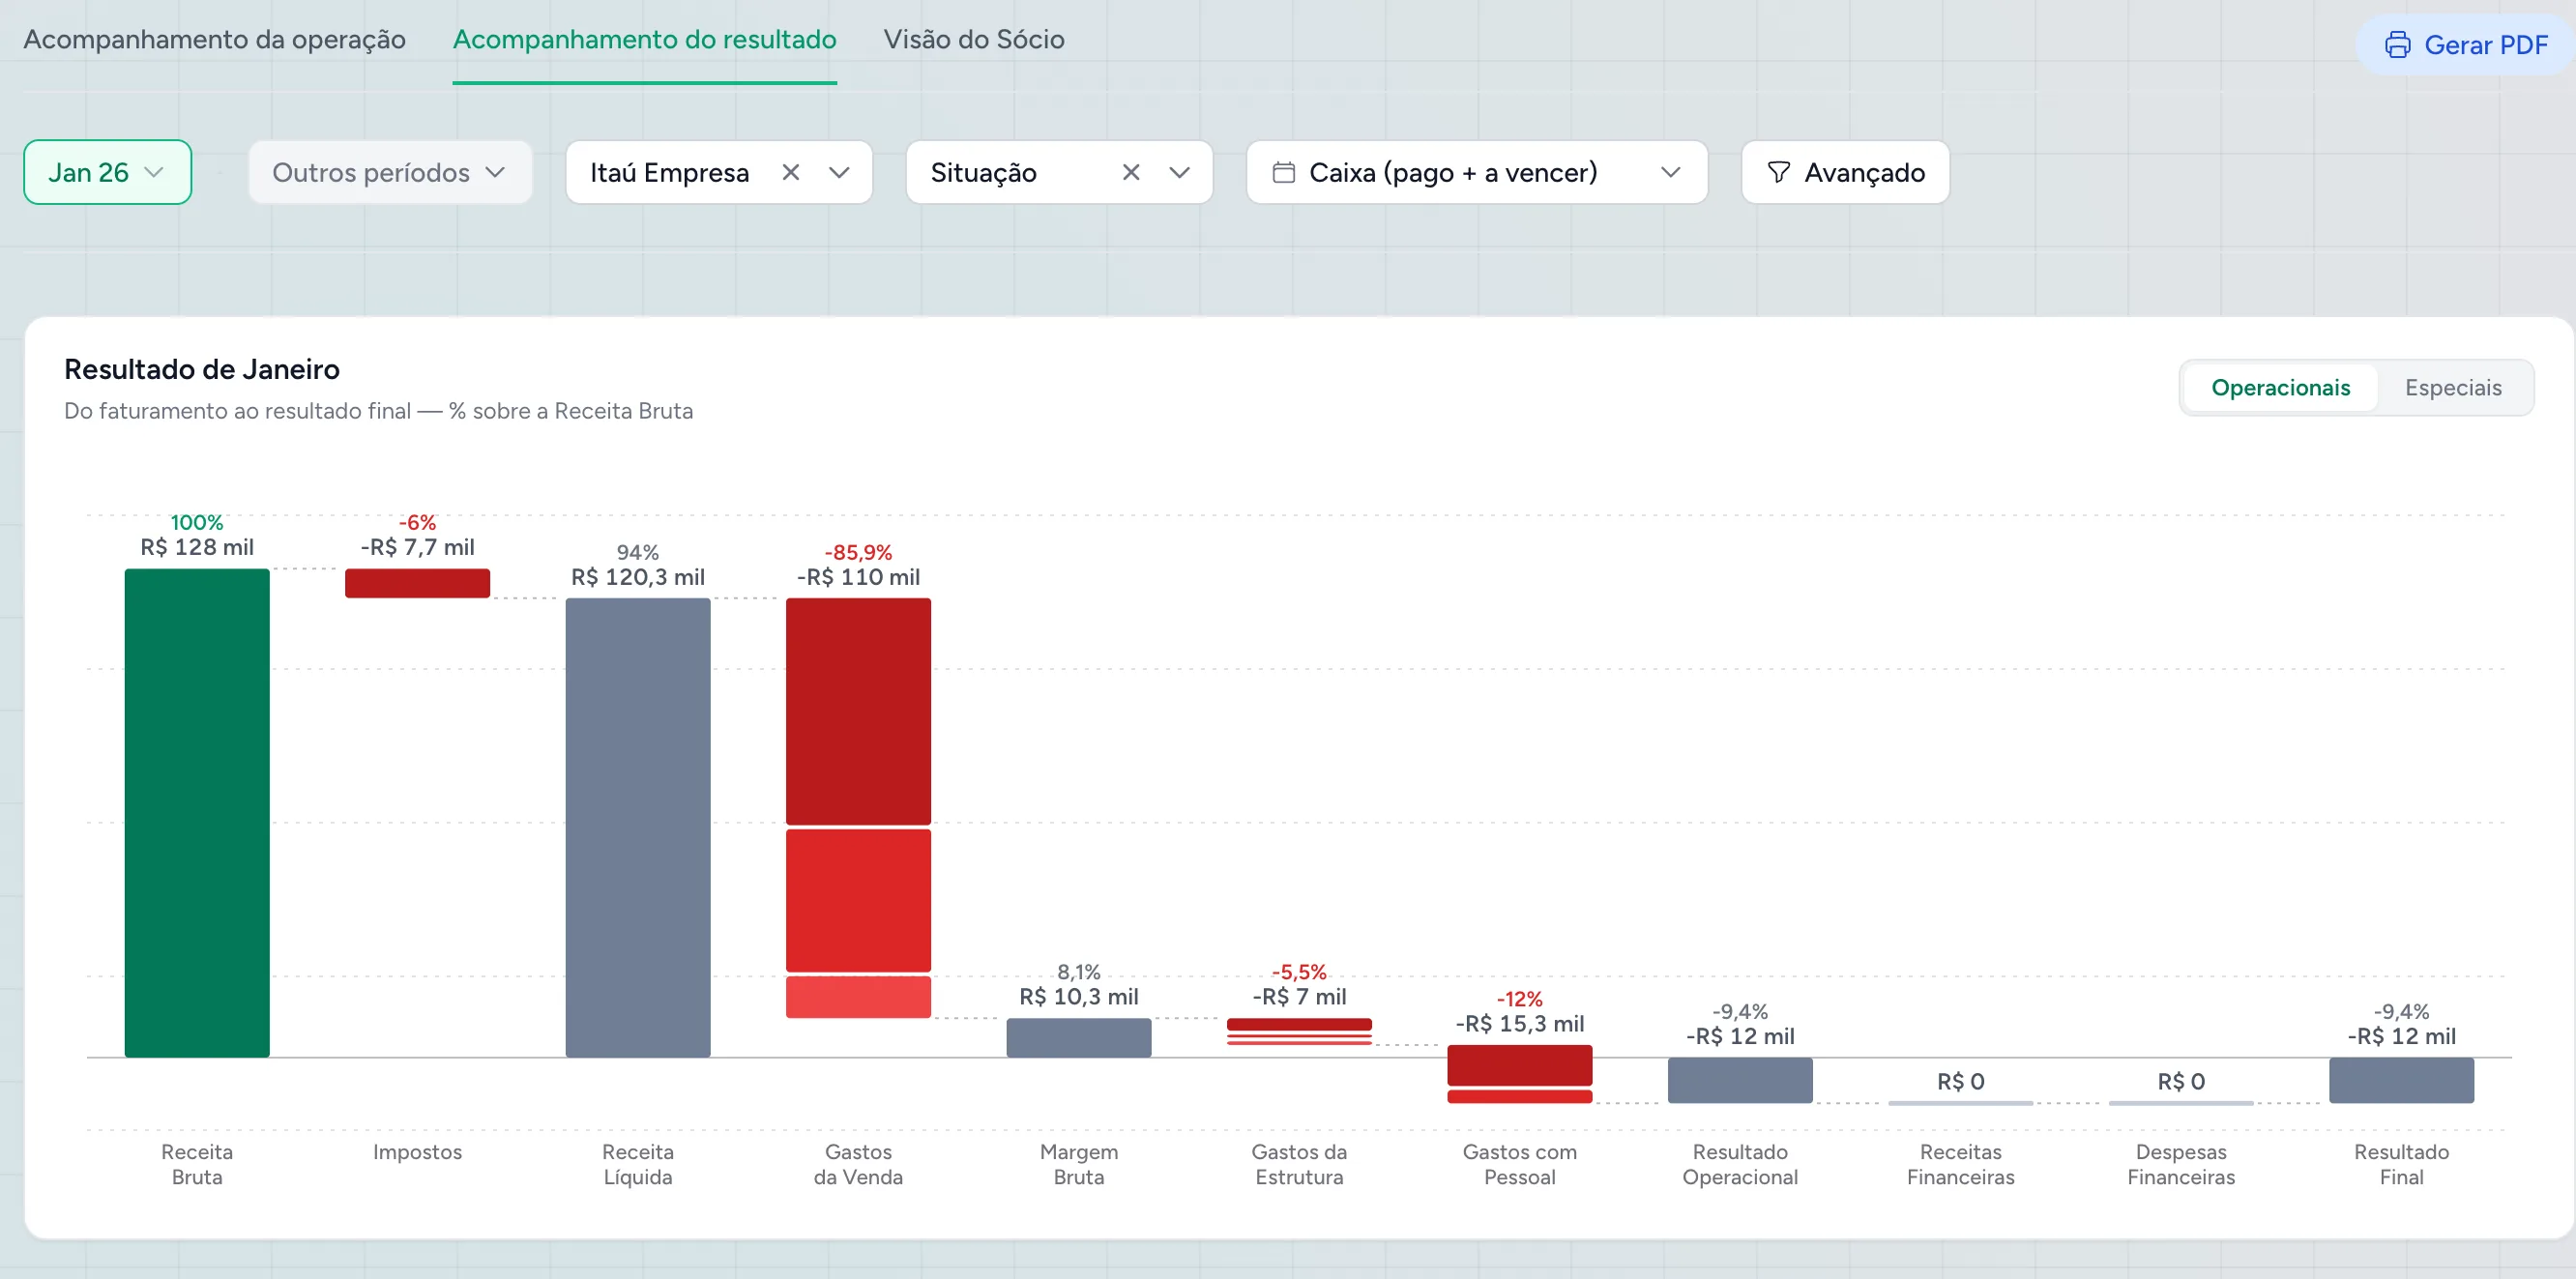
Task: Click the -R$ 110 mil label
Action: point(858,577)
